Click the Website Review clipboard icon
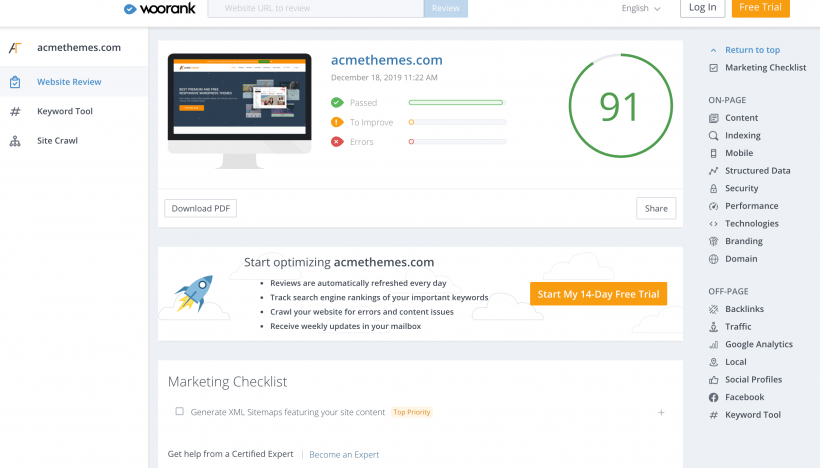The image size is (820, 468). point(15,82)
